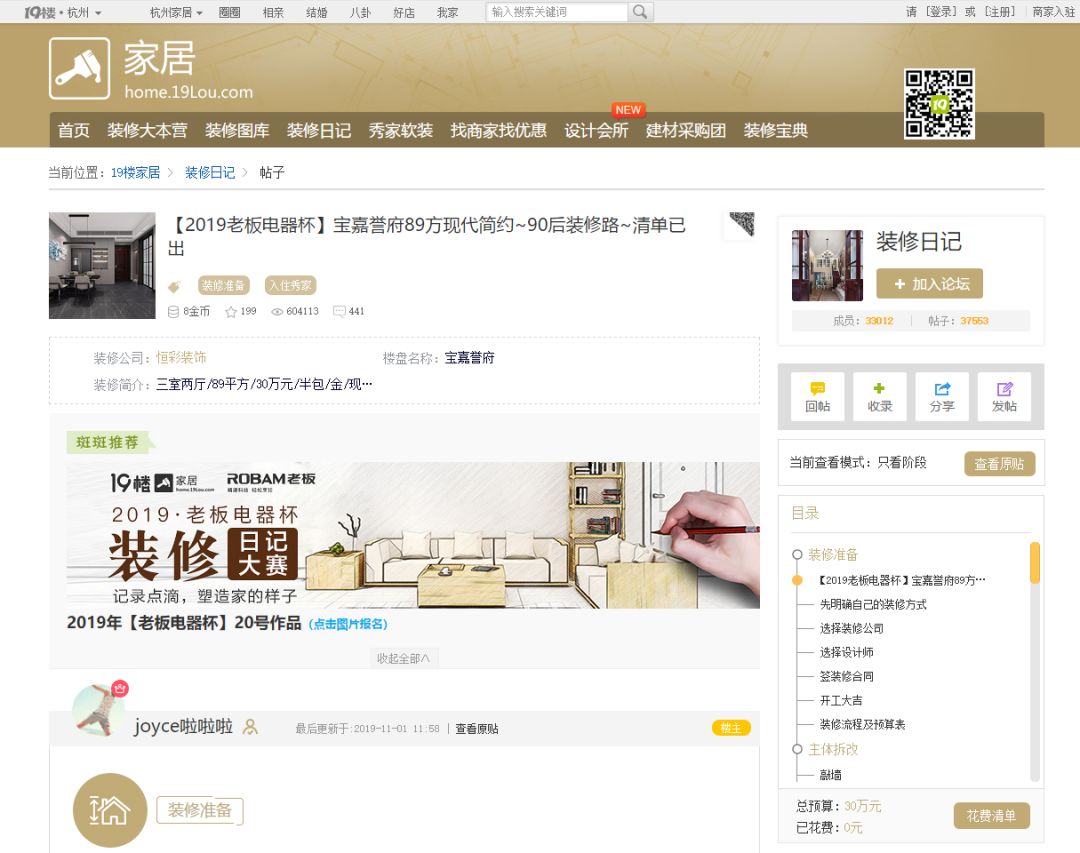Click the 相亲 top menu link
Screen dimensions: 1080x853
(273, 12)
